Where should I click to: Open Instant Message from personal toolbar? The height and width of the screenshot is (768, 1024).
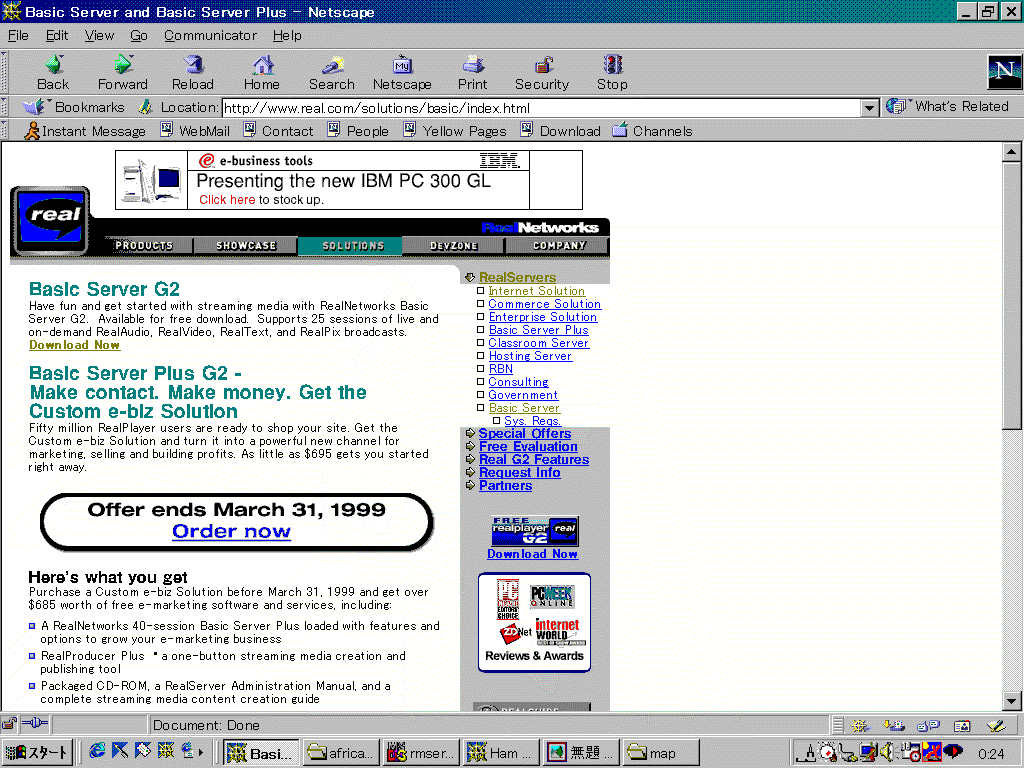85,131
